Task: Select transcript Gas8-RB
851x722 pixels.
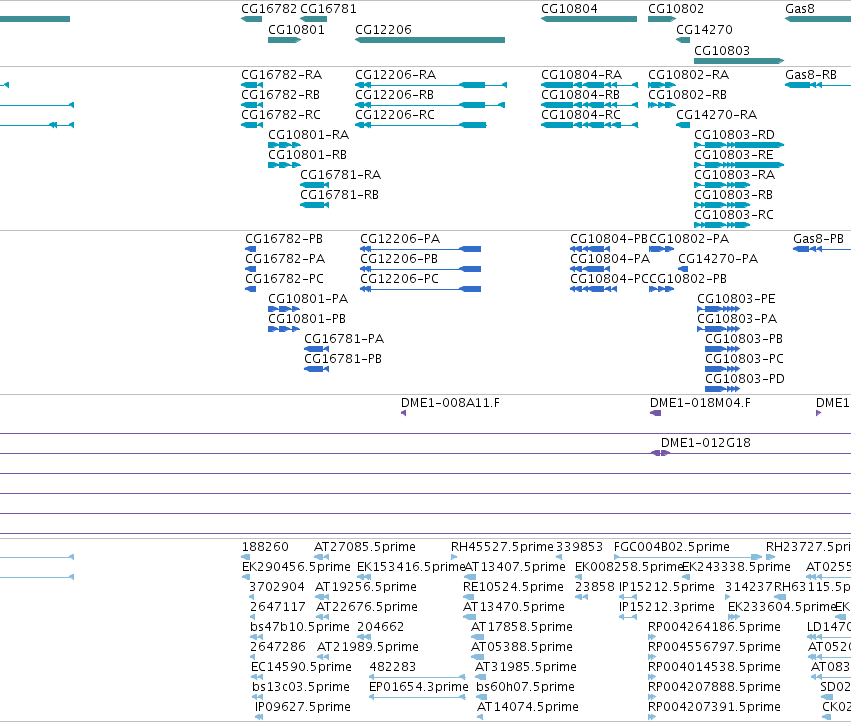Action: tap(811, 74)
